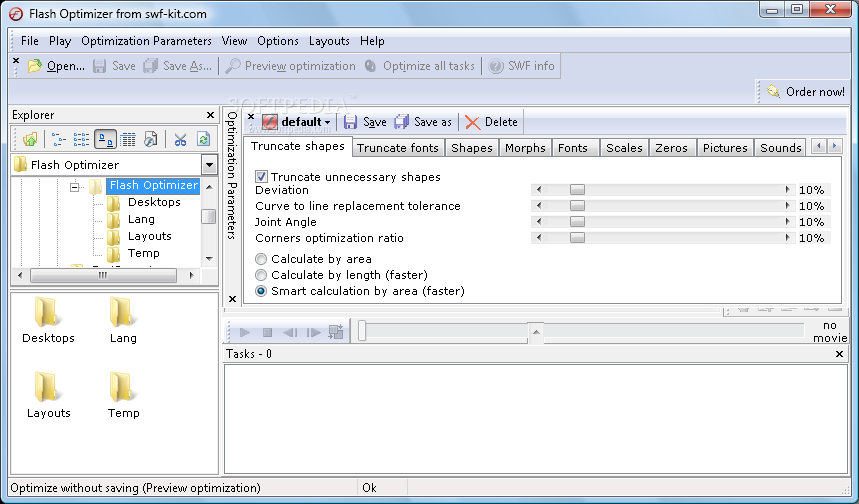Image resolution: width=859 pixels, height=504 pixels.
Task: Delete the default parameter profile
Action: pos(491,122)
